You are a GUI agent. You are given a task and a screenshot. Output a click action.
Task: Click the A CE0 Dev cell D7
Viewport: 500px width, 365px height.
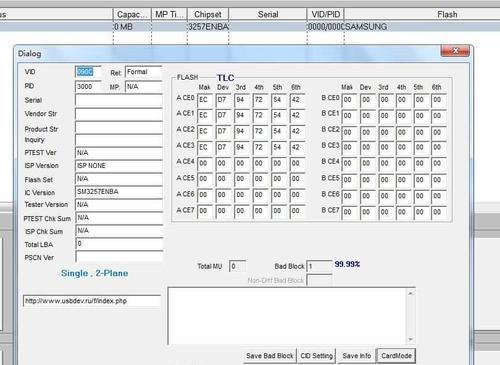tap(223, 100)
